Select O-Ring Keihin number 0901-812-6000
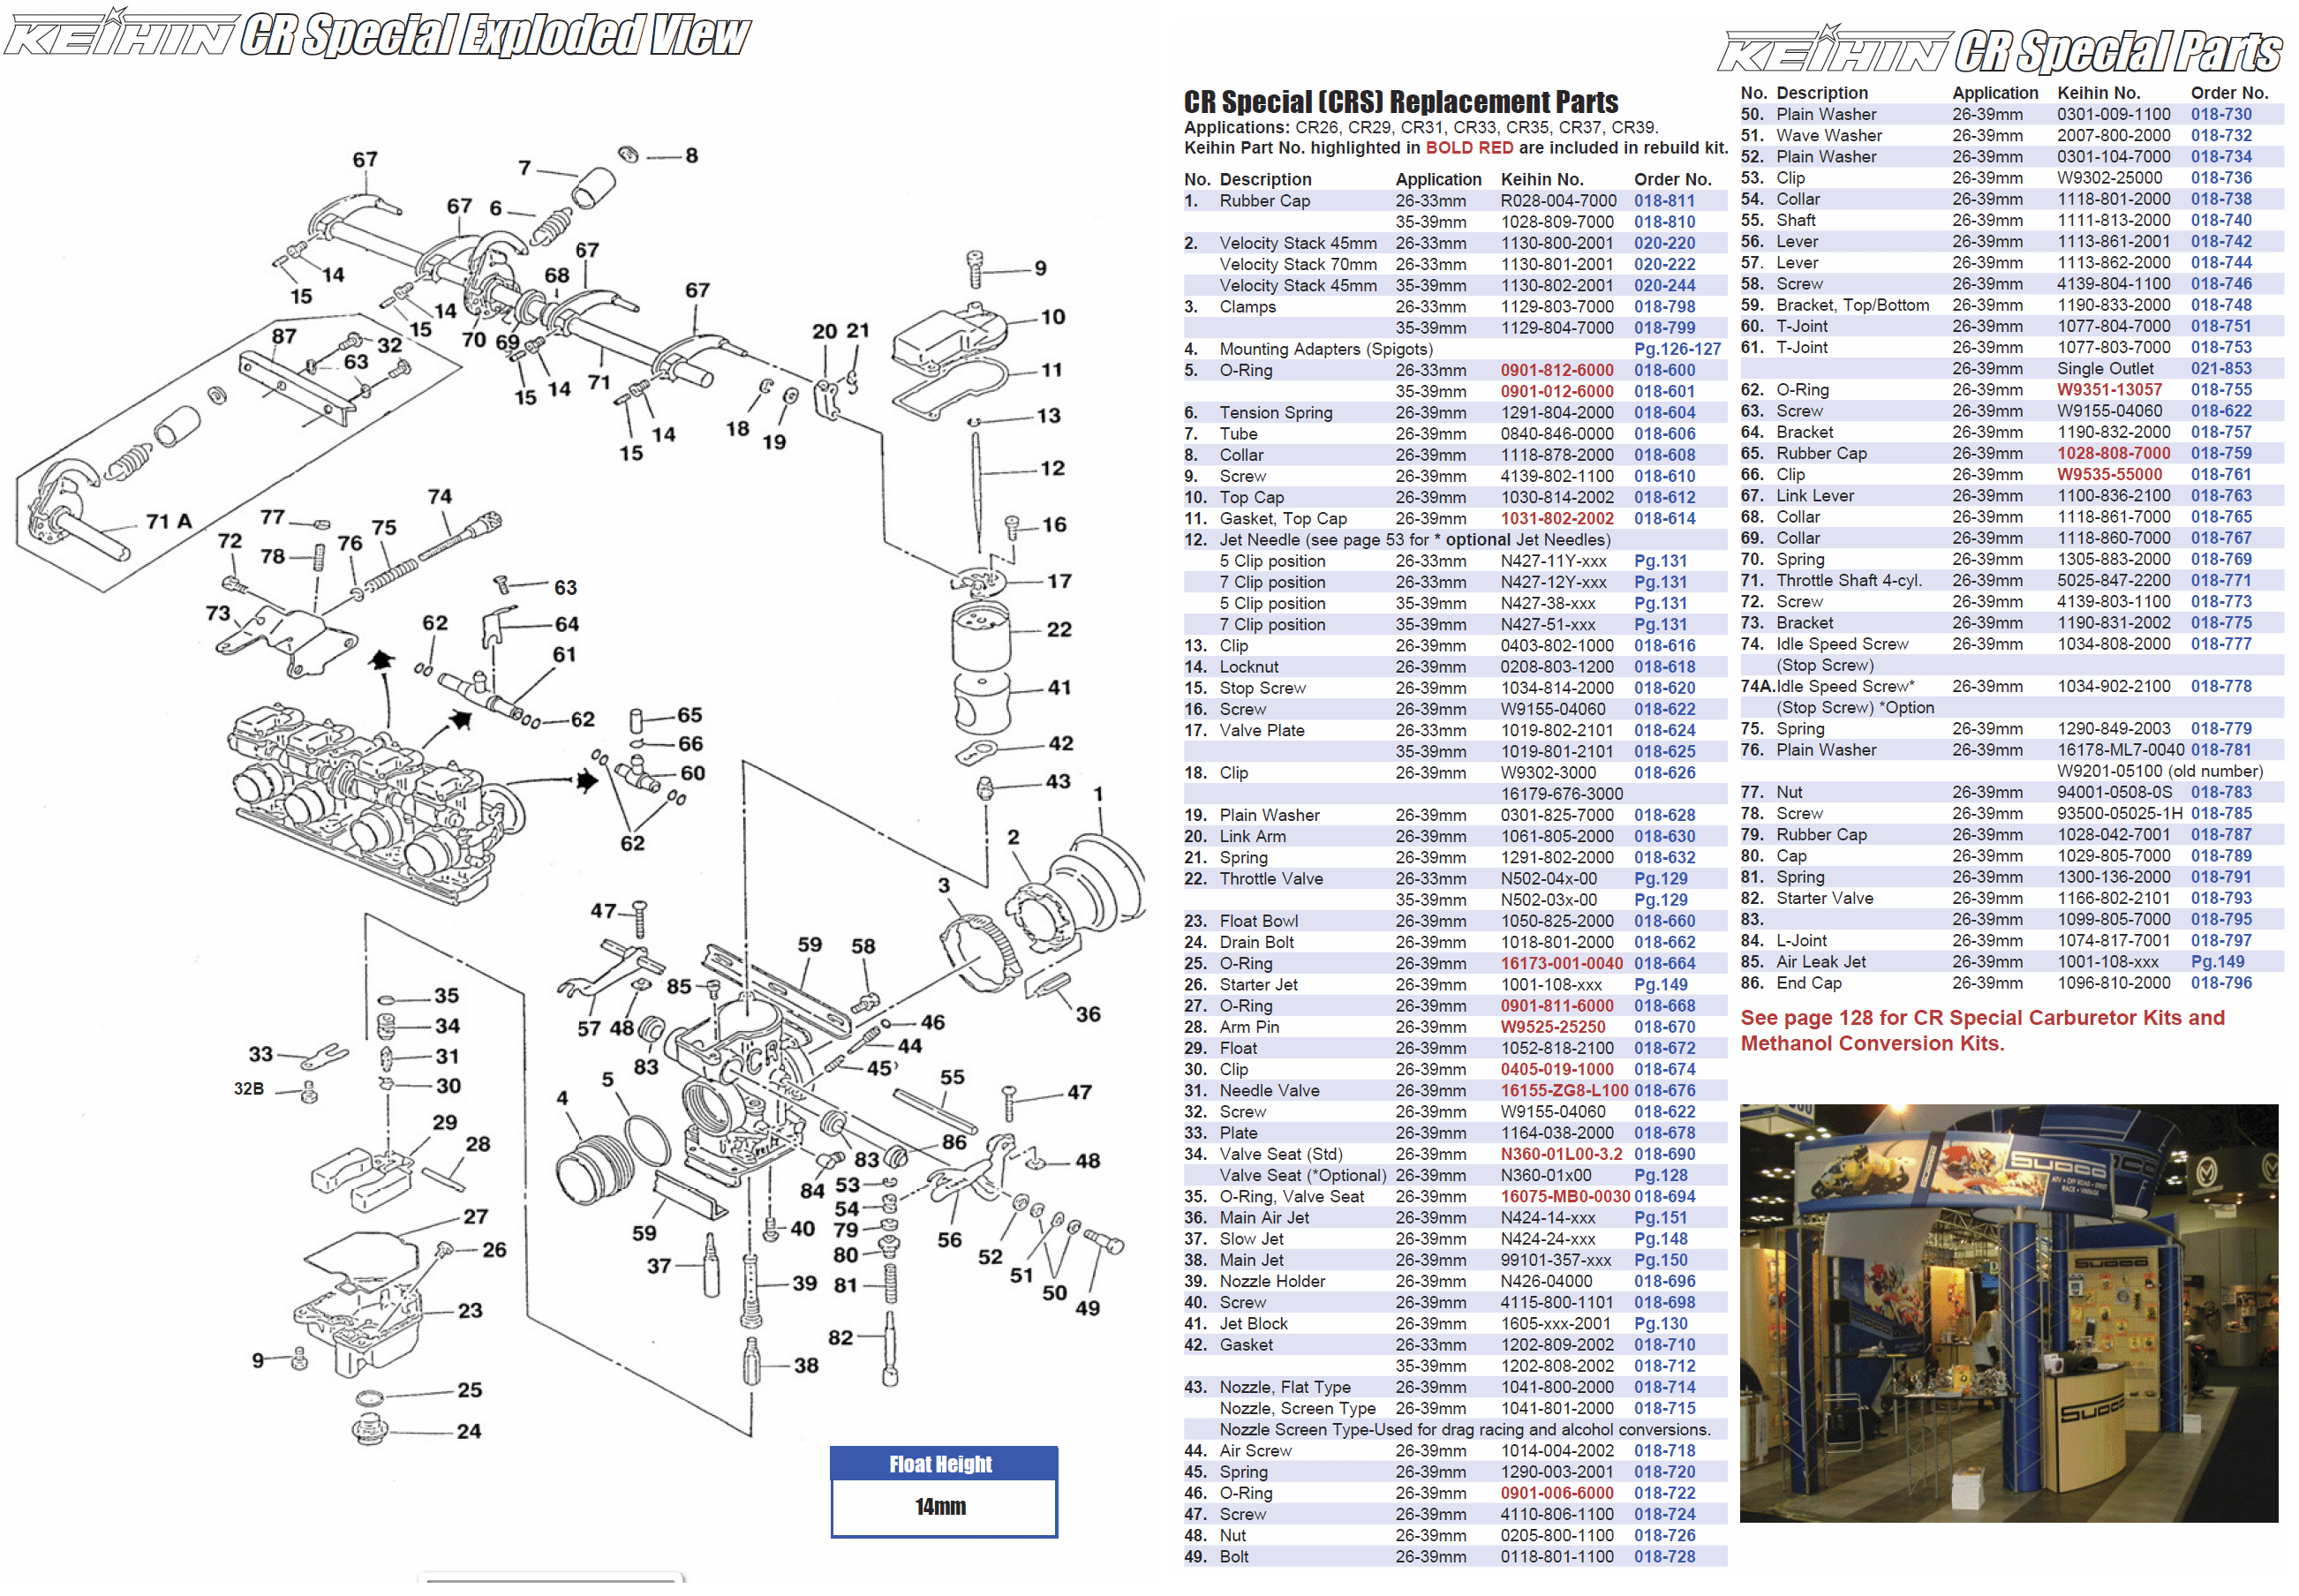Viewport: 2299px width, 1596px height. 1556,370
